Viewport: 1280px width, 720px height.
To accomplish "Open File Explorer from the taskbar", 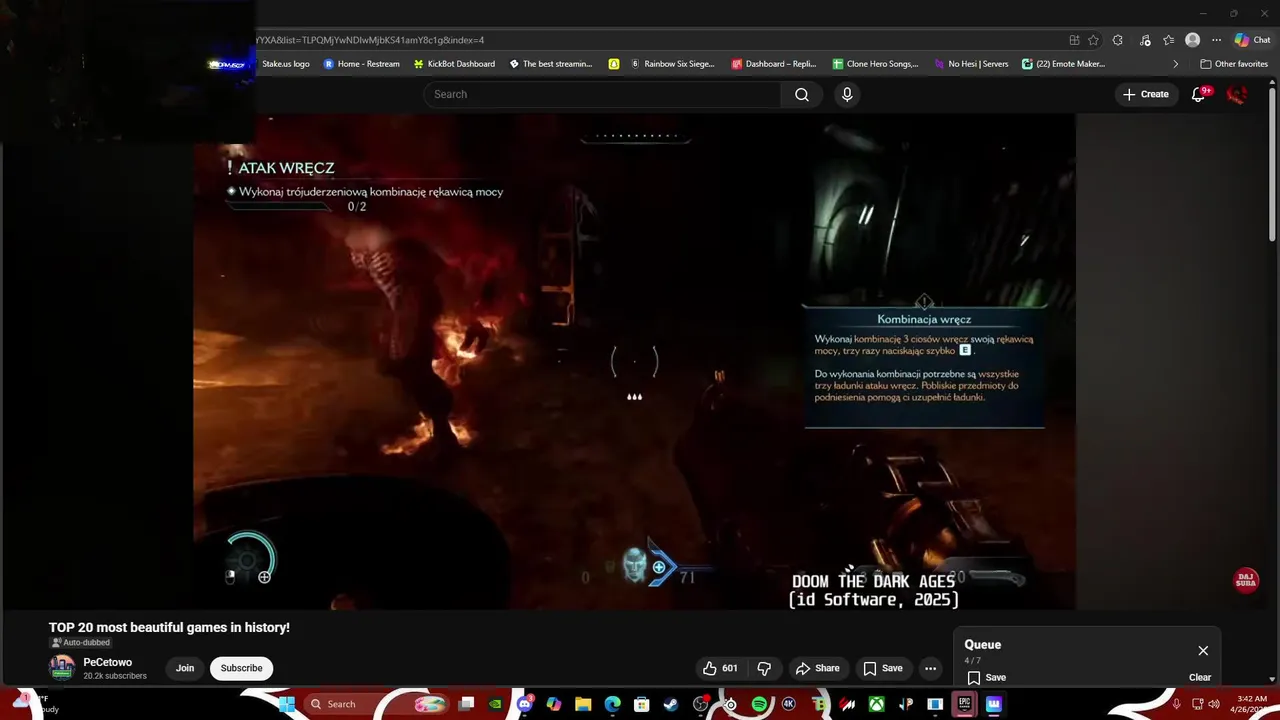I will point(583,704).
